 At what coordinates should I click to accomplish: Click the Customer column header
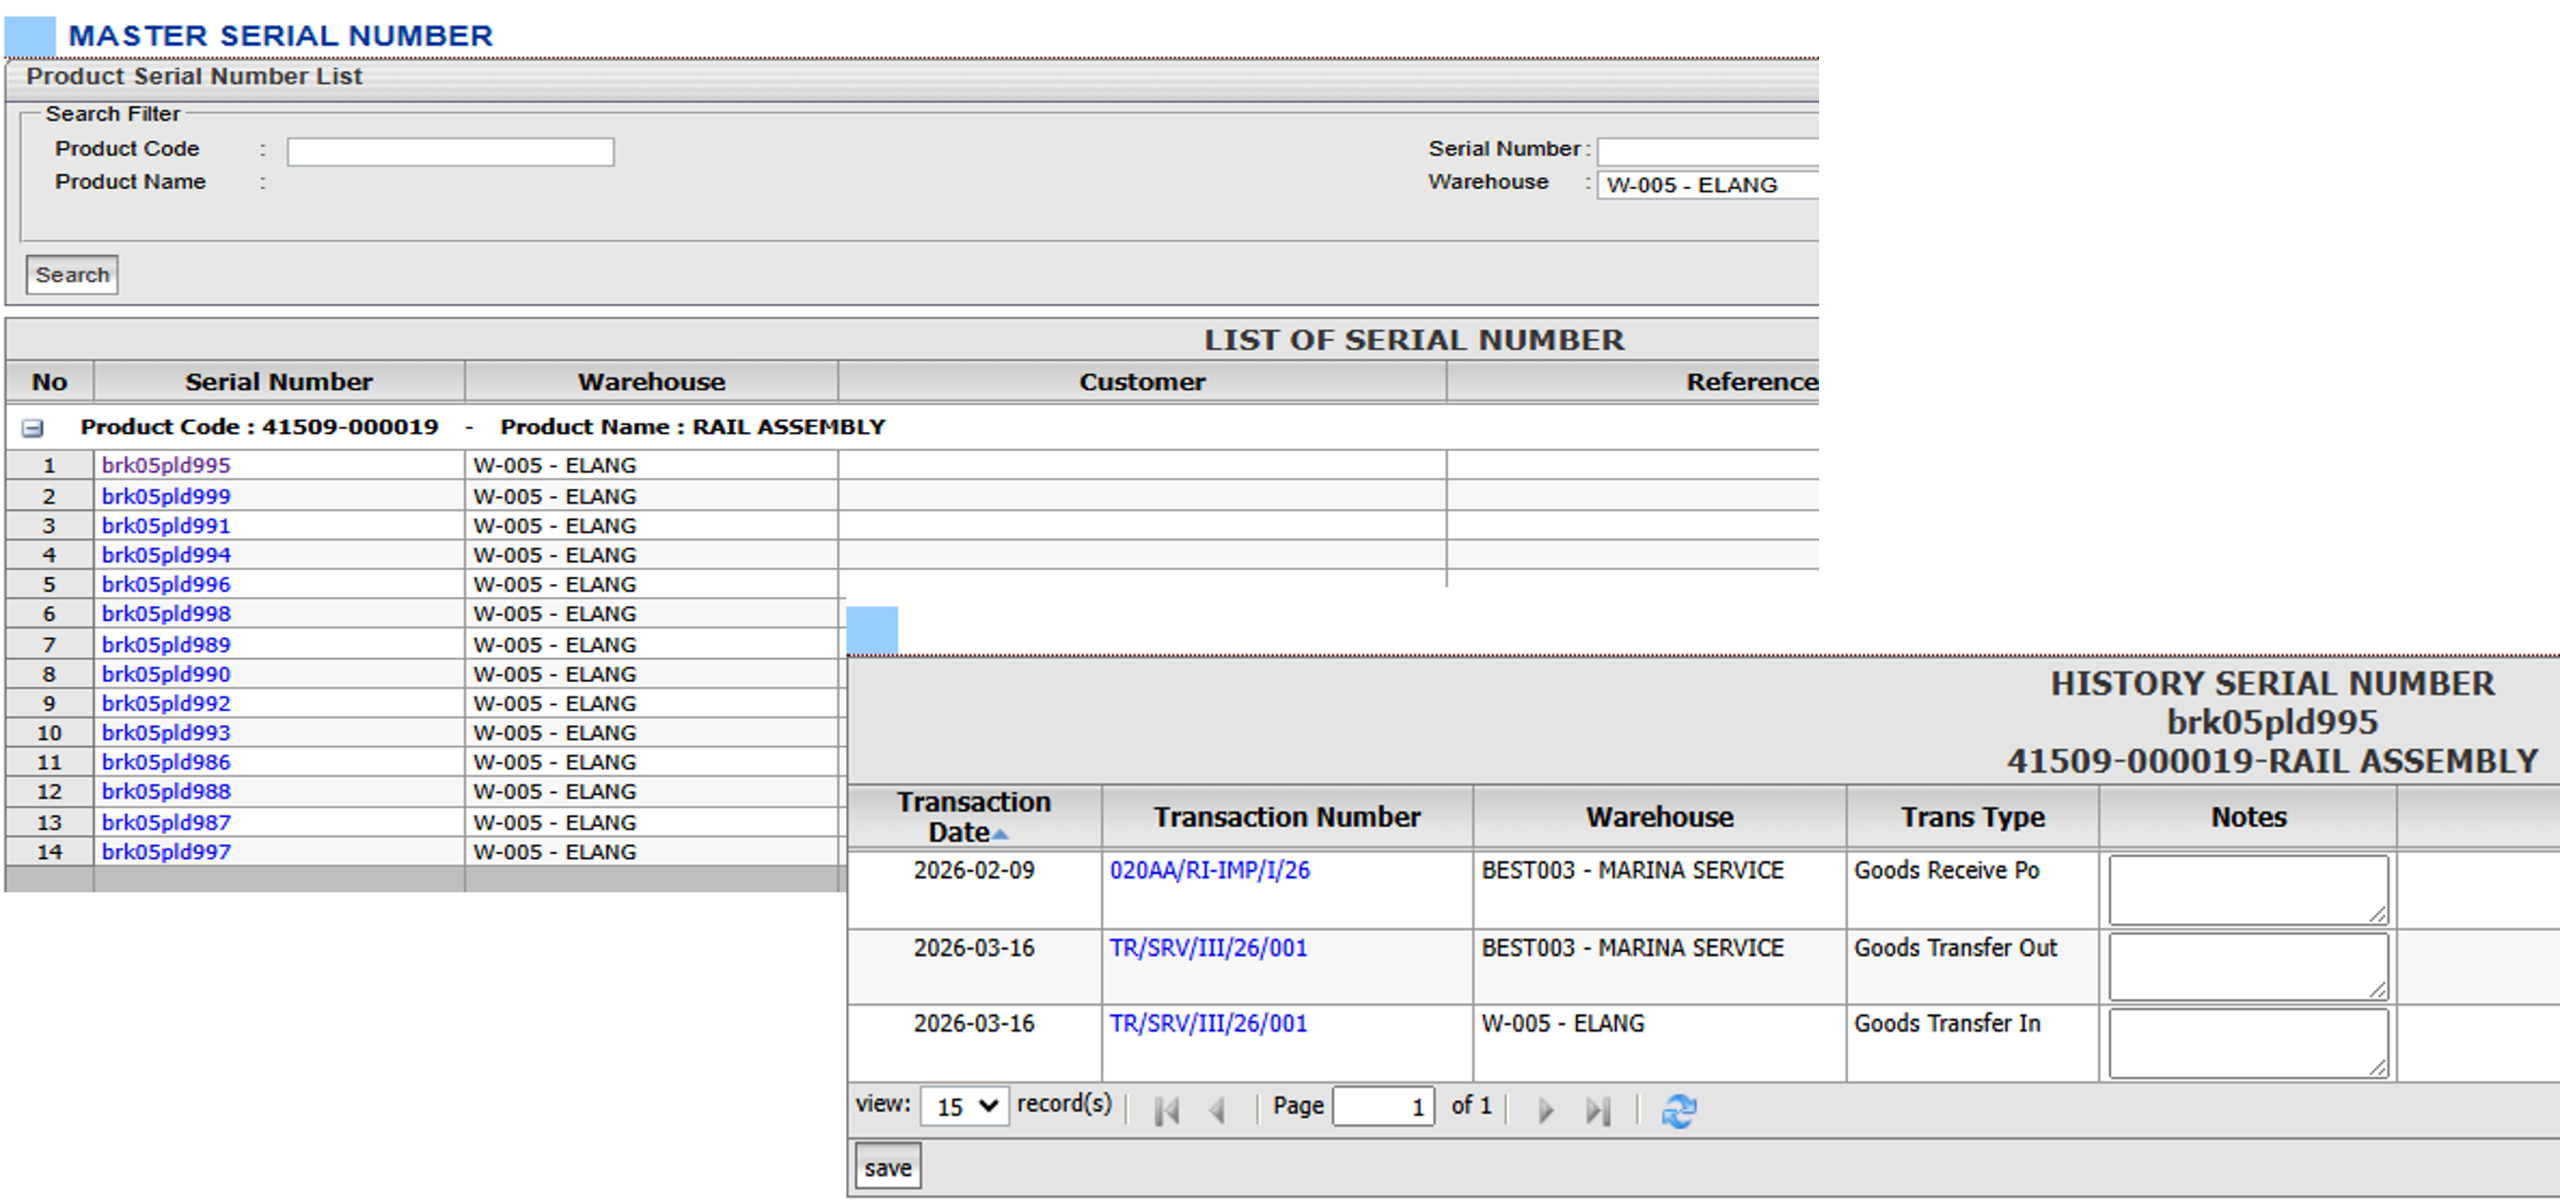click(x=1142, y=382)
